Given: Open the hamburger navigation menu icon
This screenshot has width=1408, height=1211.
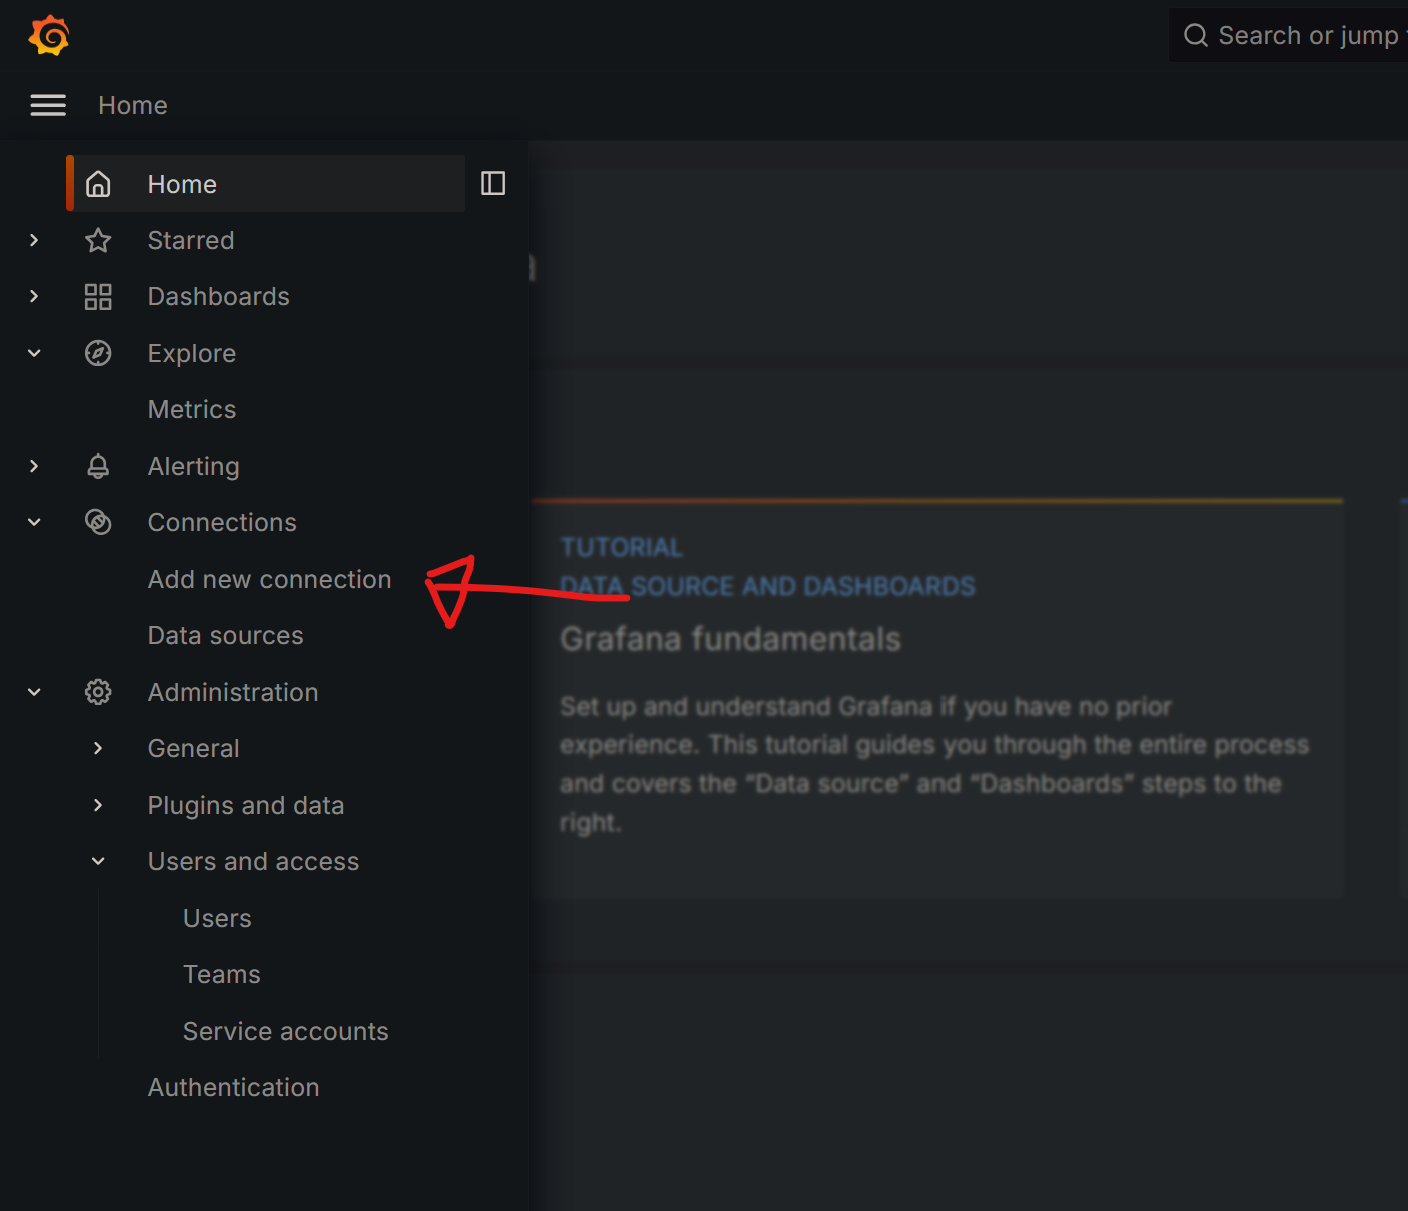Looking at the screenshot, I should pos(47,105).
